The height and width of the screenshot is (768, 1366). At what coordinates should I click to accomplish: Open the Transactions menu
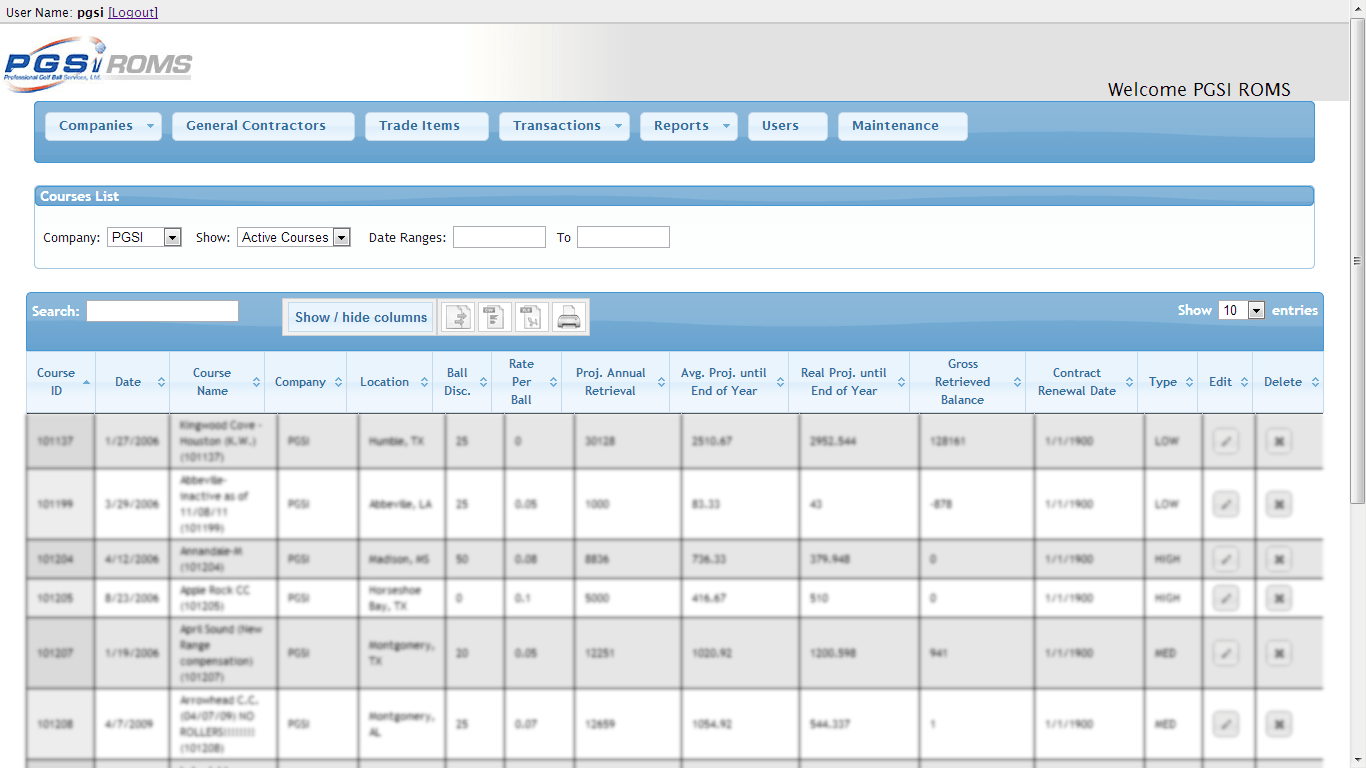(564, 126)
